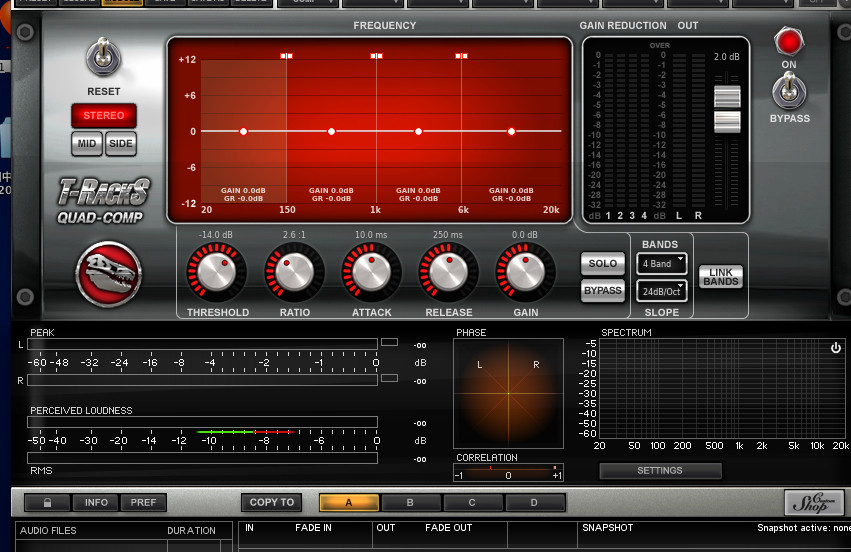Click the perceived loudness meter scale
The height and width of the screenshot is (552, 851).
coord(202,440)
